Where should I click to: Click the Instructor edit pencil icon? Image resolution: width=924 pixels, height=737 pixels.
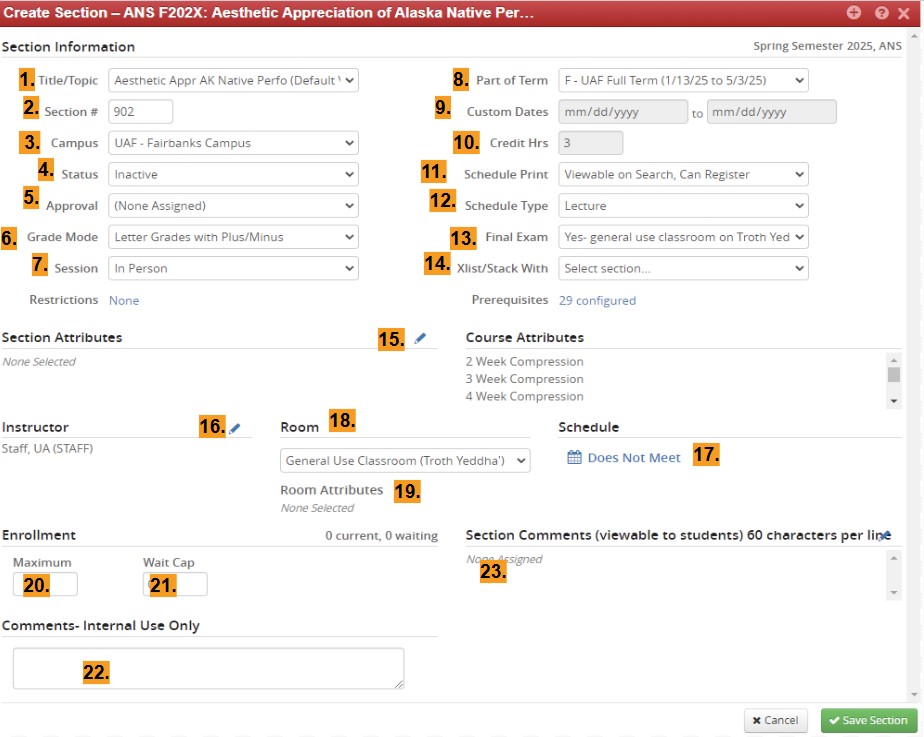click(235, 428)
